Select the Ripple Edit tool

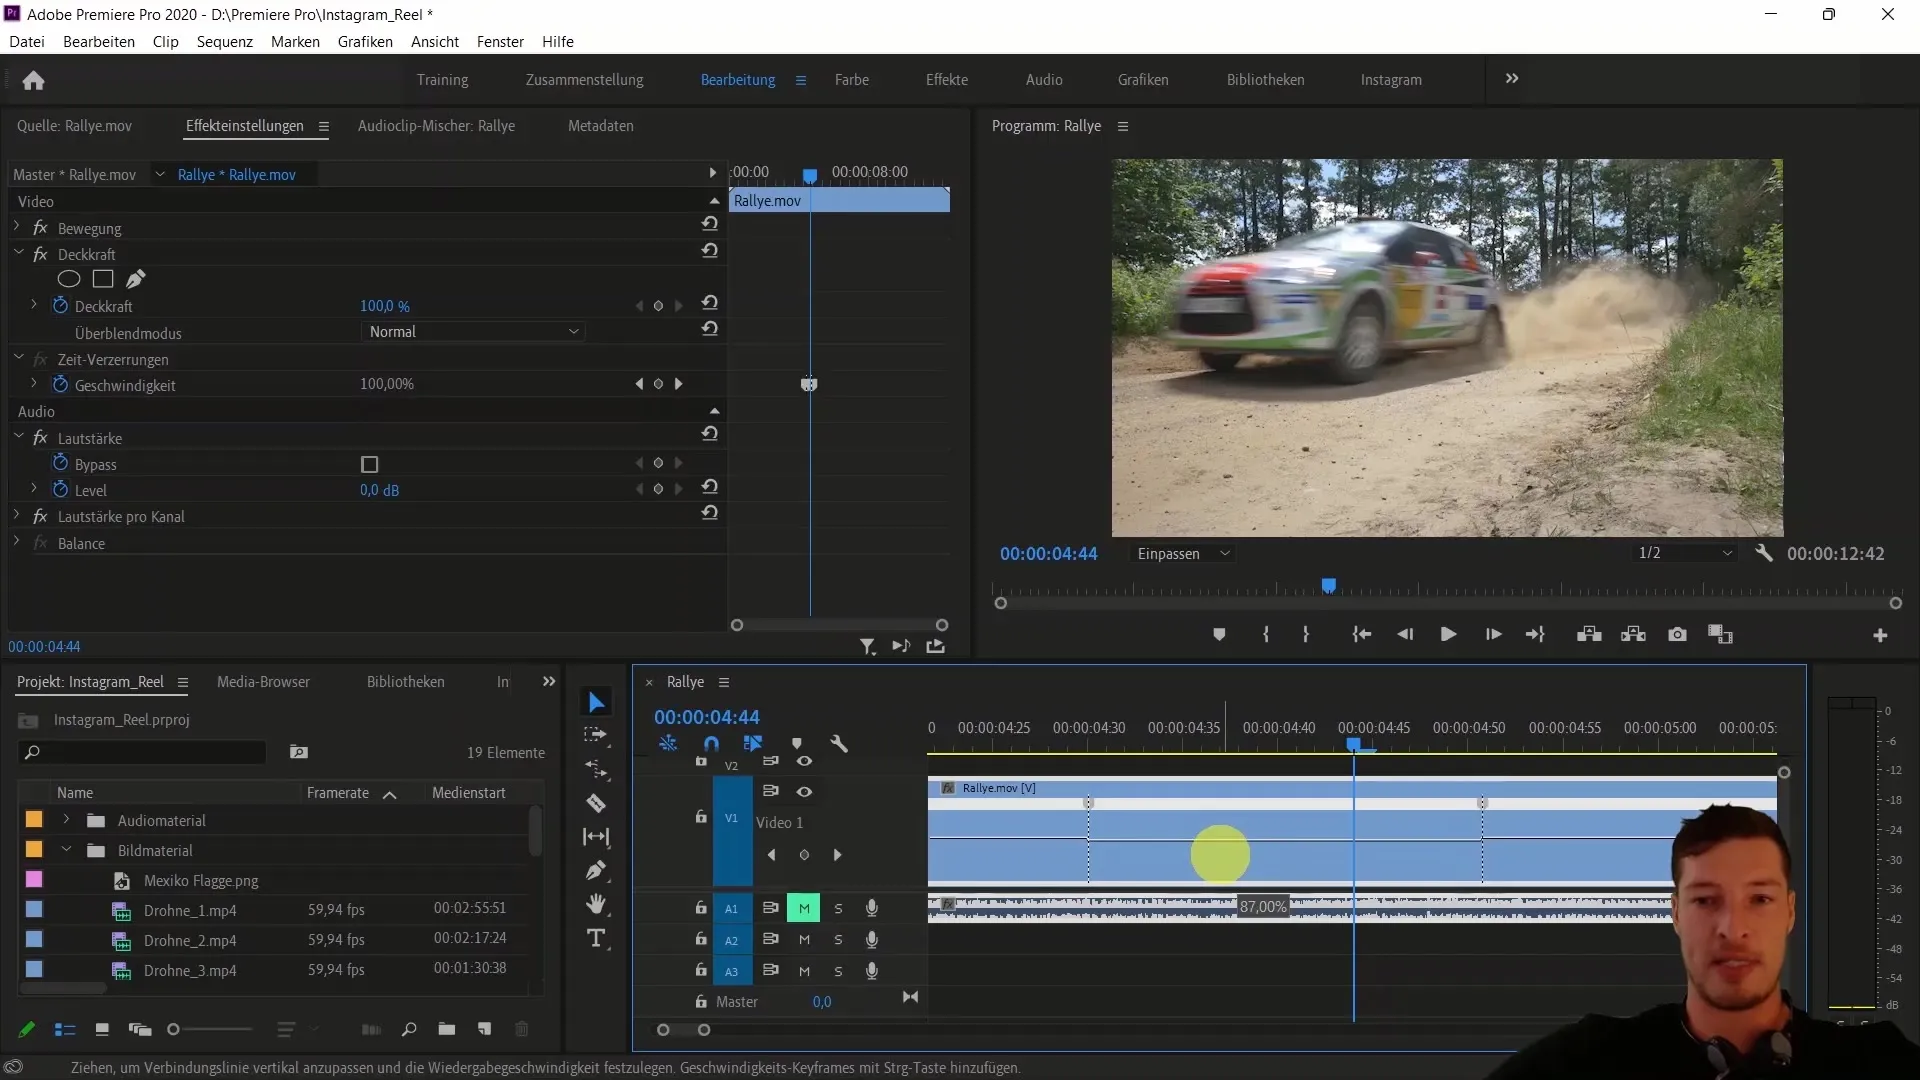(596, 769)
